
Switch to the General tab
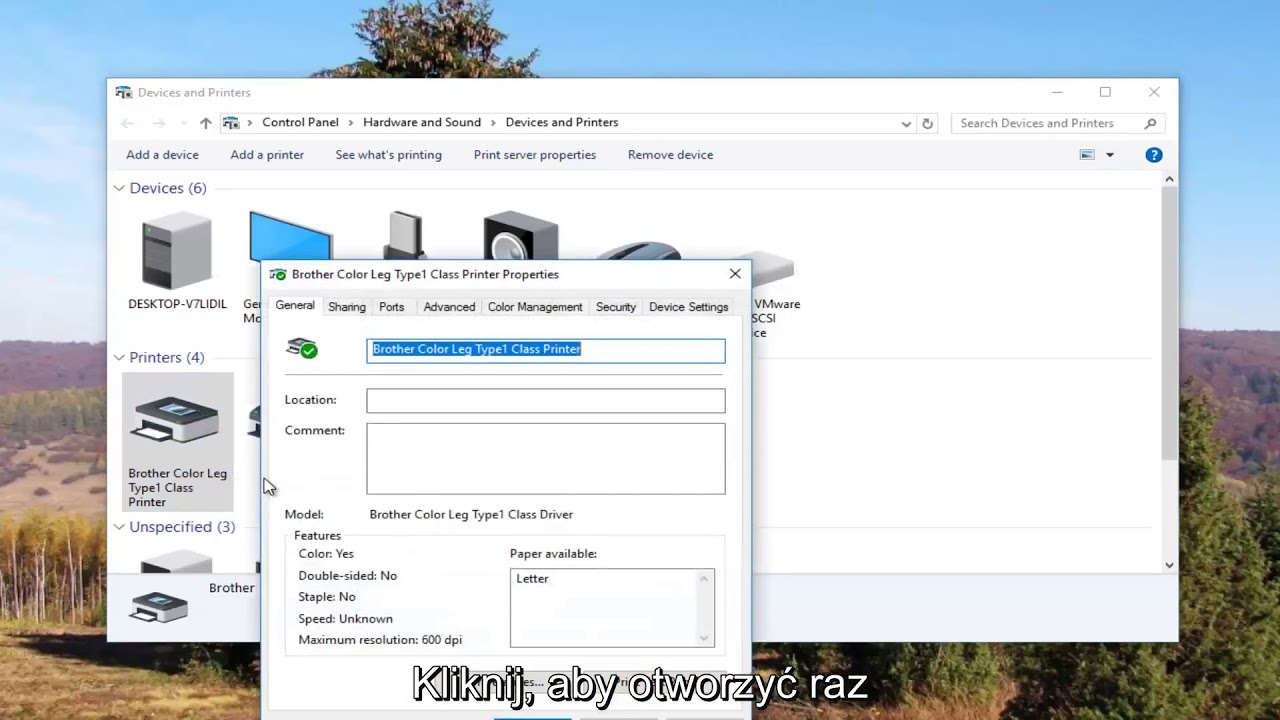click(295, 306)
